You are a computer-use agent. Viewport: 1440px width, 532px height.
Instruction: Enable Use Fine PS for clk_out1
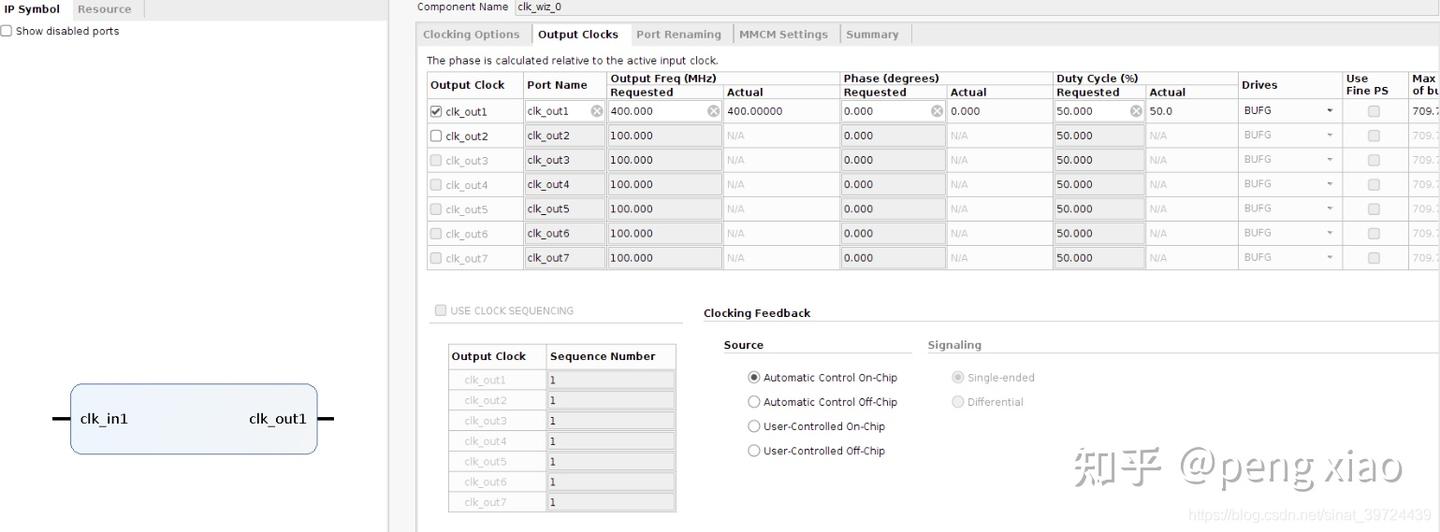tap(1373, 111)
